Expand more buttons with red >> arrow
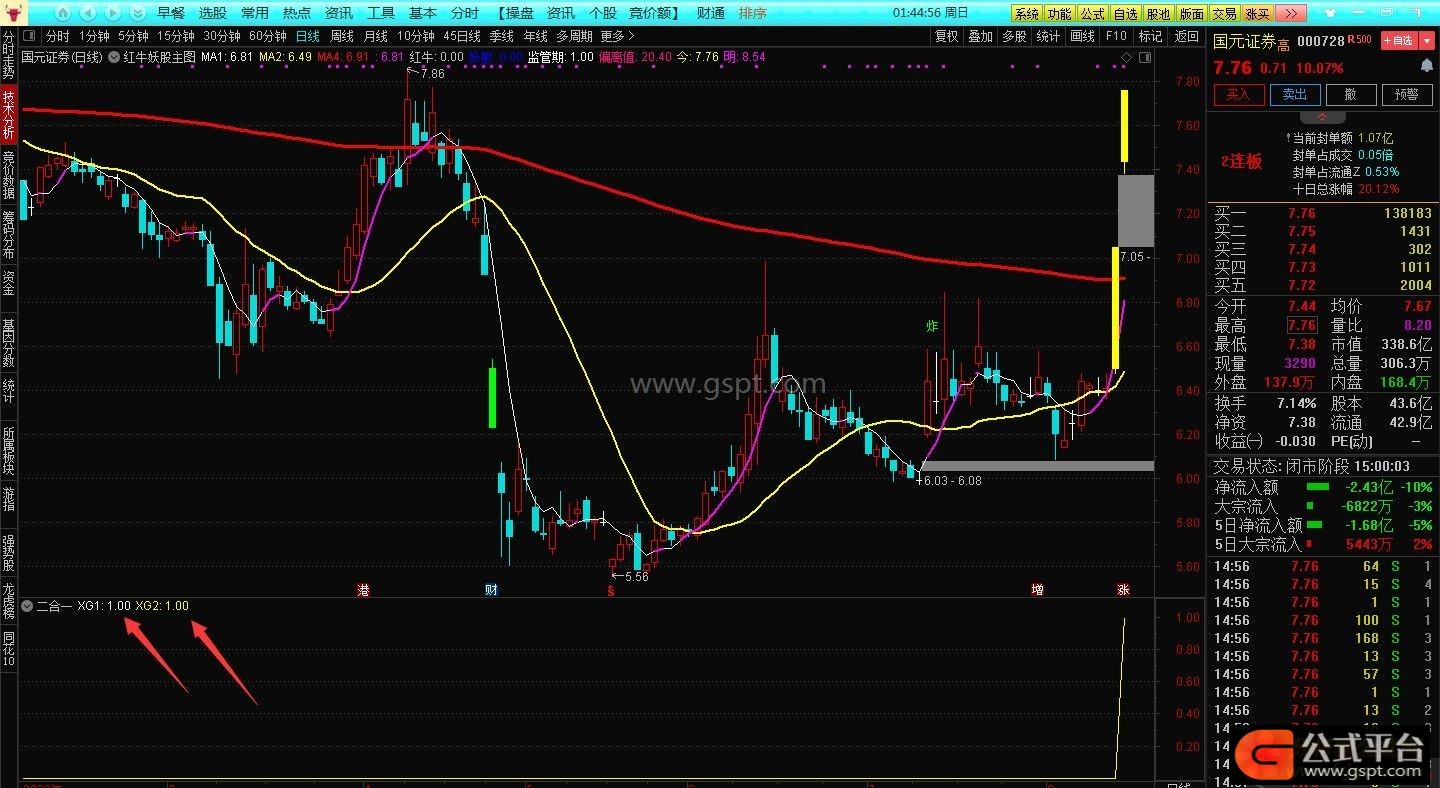The width and height of the screenshot is (1440, 788). coord(1291,13)
